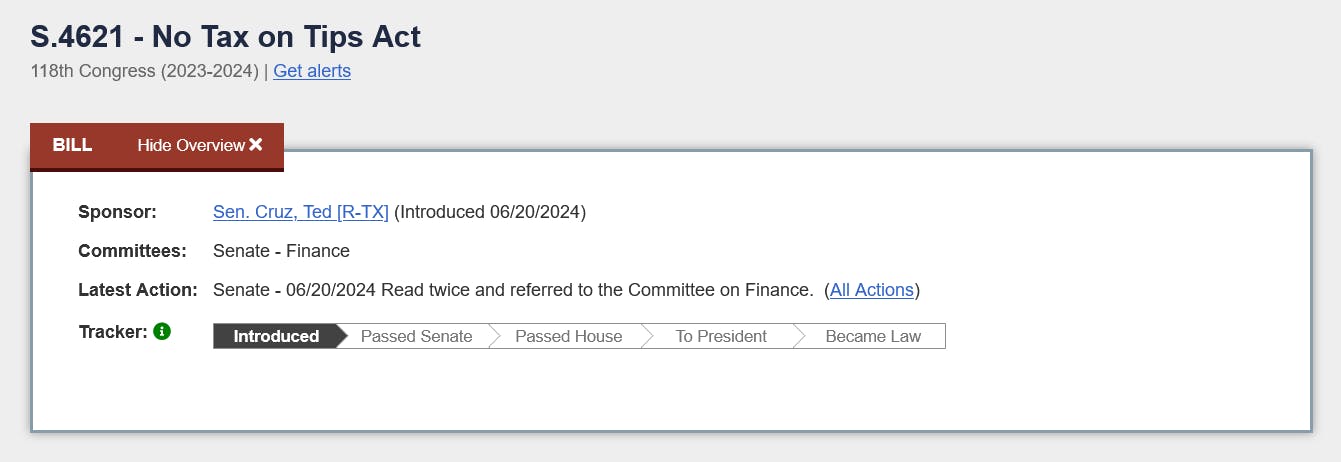
Task: Open sponsor Sen. Cruz, Ted profile link
Action: point(300,212)
